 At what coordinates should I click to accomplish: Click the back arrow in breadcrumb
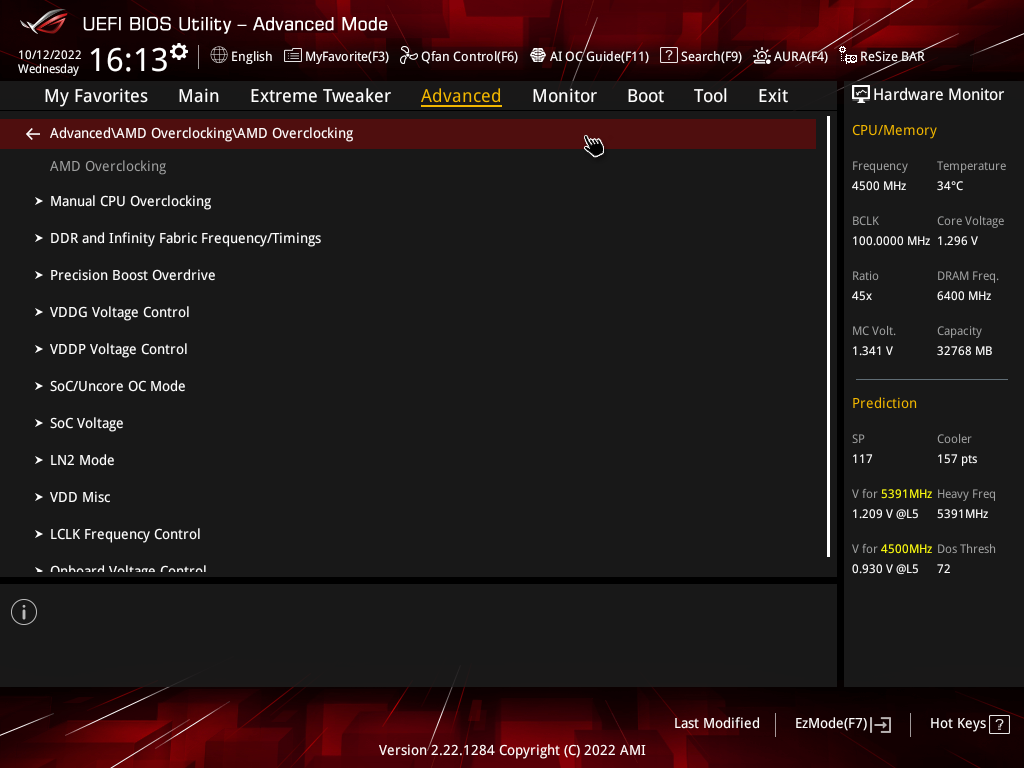[x=33, y=134]
